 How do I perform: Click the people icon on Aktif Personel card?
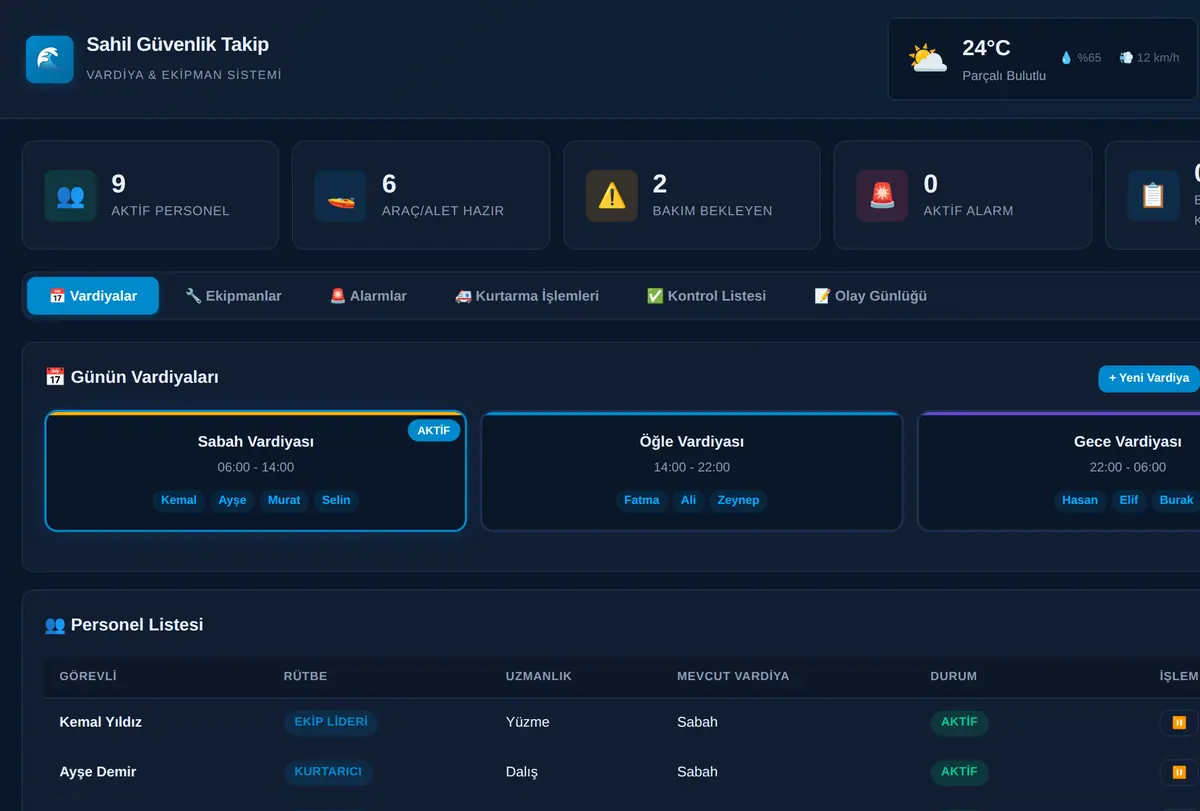point(70,195)
